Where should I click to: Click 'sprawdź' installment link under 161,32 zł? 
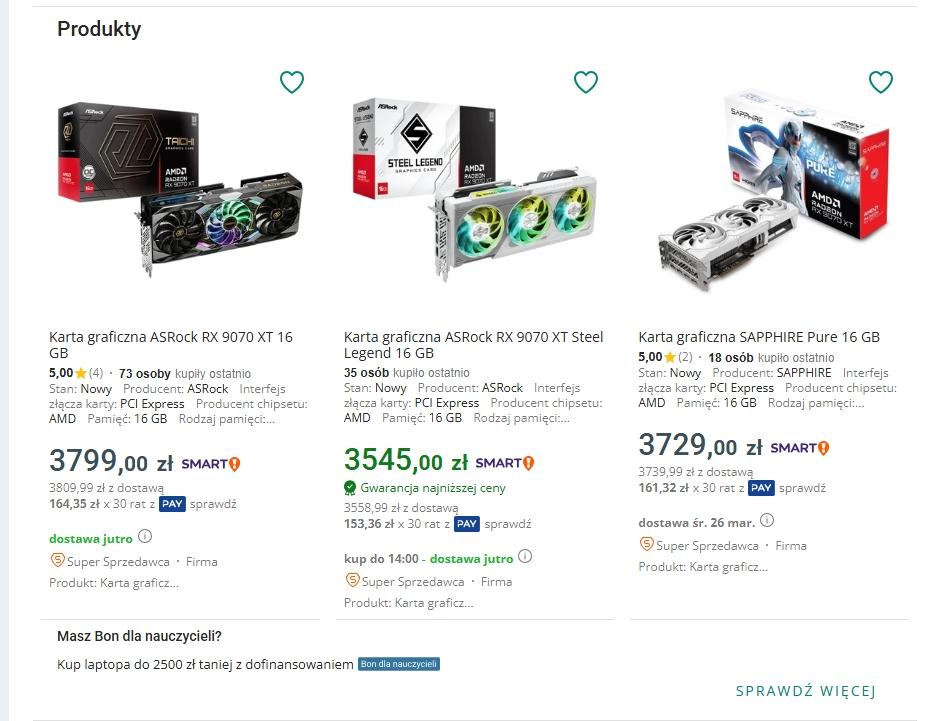(802, 488)
